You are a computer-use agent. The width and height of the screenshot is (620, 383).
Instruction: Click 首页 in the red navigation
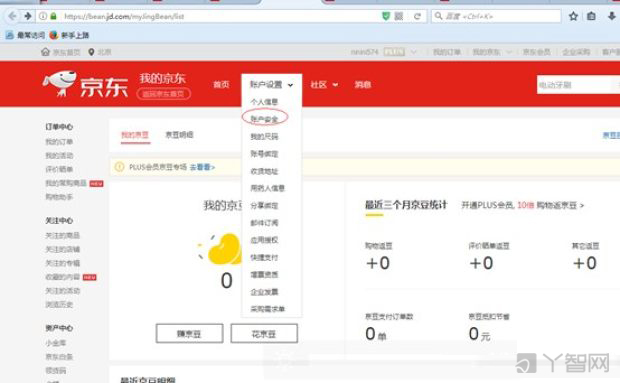click(221, 85)
